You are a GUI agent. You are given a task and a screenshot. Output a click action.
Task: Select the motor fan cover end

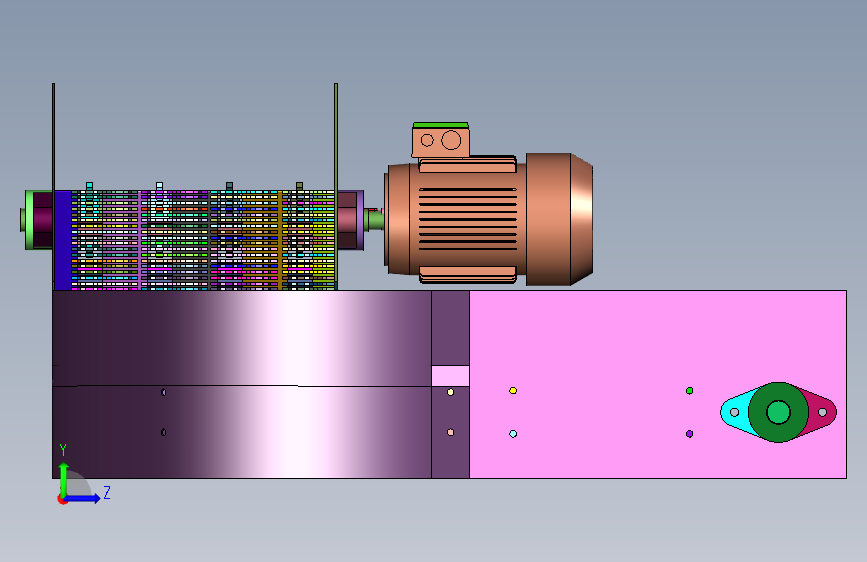click(560, 219)
